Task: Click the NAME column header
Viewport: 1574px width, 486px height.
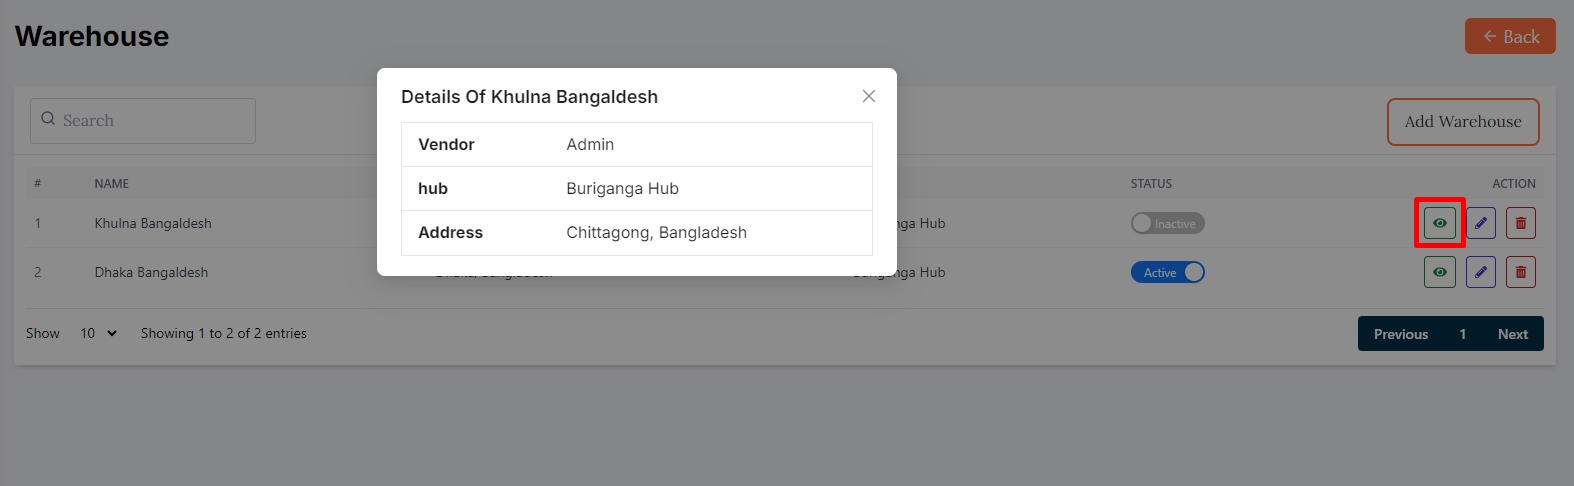Action: point(112,183)
